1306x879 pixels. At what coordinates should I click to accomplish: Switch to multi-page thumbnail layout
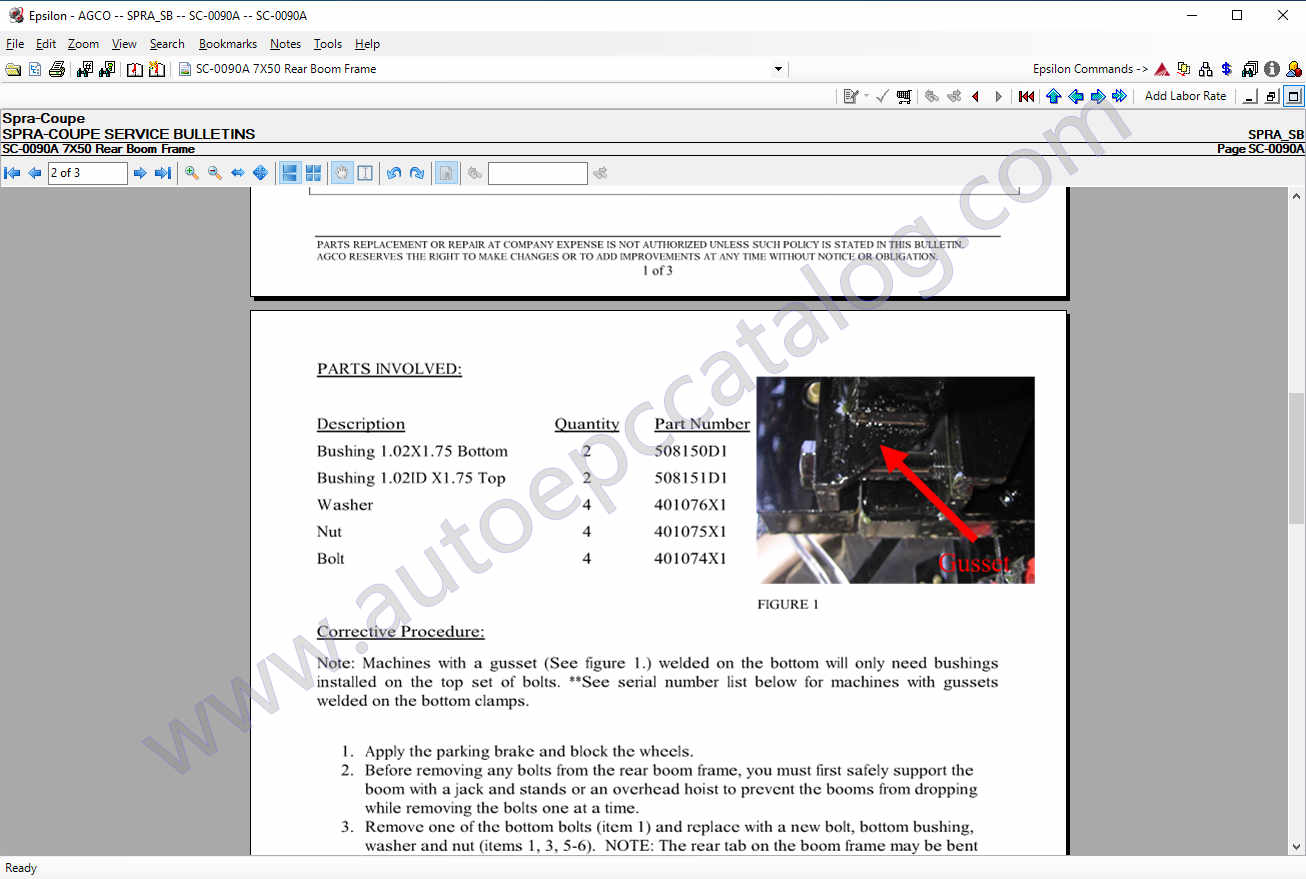coord(313,173)
